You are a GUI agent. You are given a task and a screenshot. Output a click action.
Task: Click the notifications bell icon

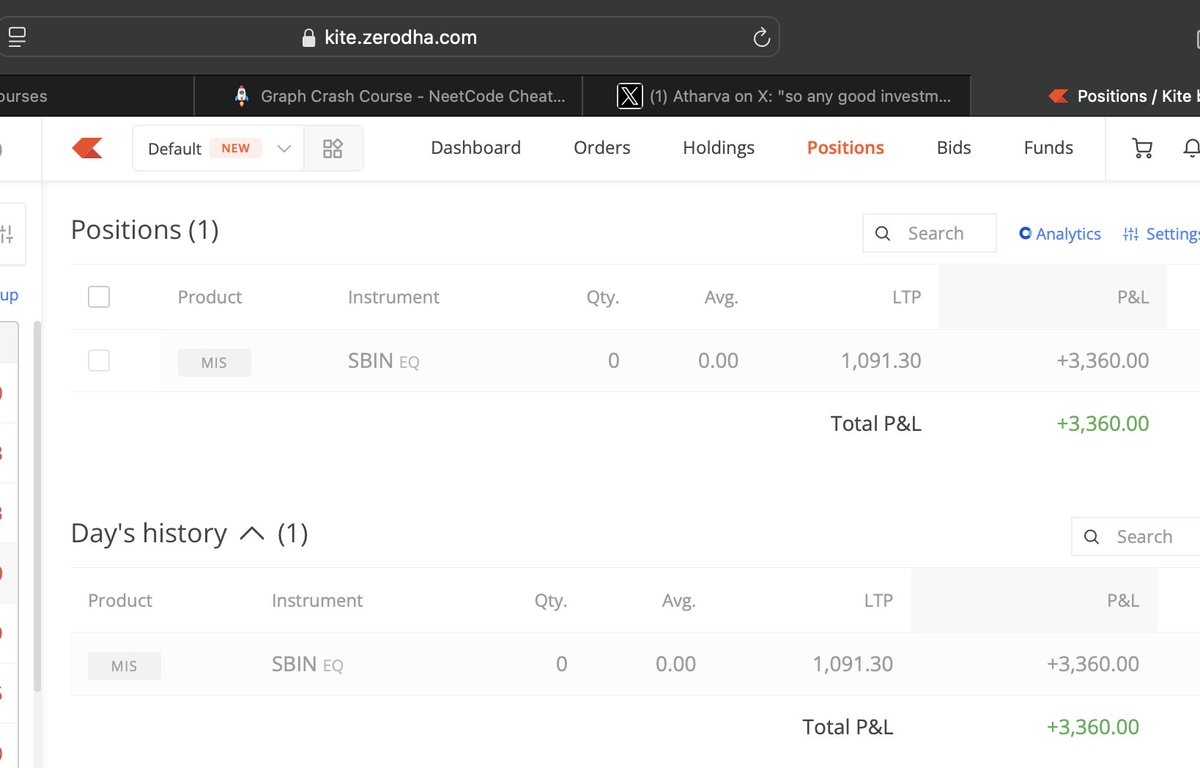point(1191,148)
